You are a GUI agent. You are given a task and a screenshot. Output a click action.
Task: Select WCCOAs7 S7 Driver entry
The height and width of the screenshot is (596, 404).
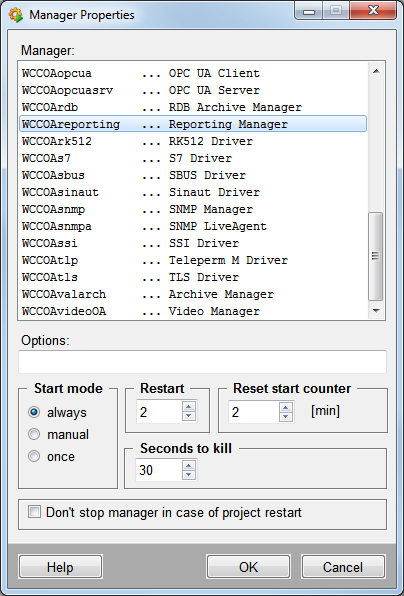(193, 158)
